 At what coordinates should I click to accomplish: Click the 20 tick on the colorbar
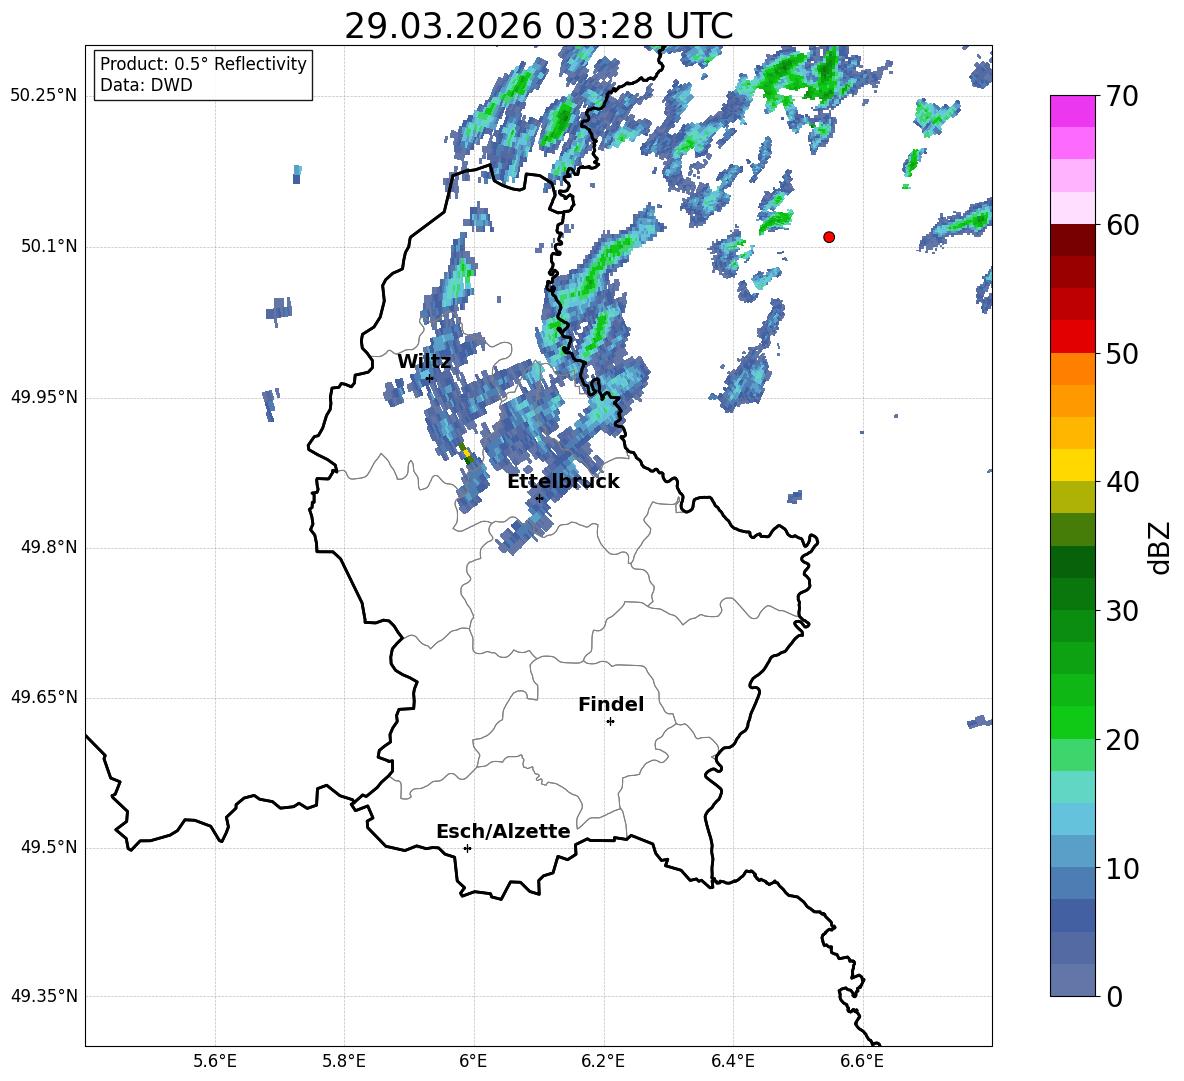tap(1122, 739)
